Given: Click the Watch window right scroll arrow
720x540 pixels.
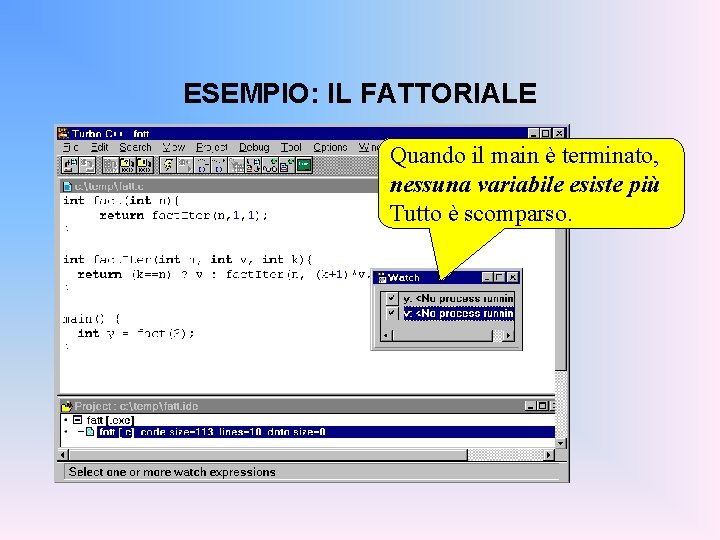Looking at the screenshot, I should pyautogui.click(x=508, y=336).
